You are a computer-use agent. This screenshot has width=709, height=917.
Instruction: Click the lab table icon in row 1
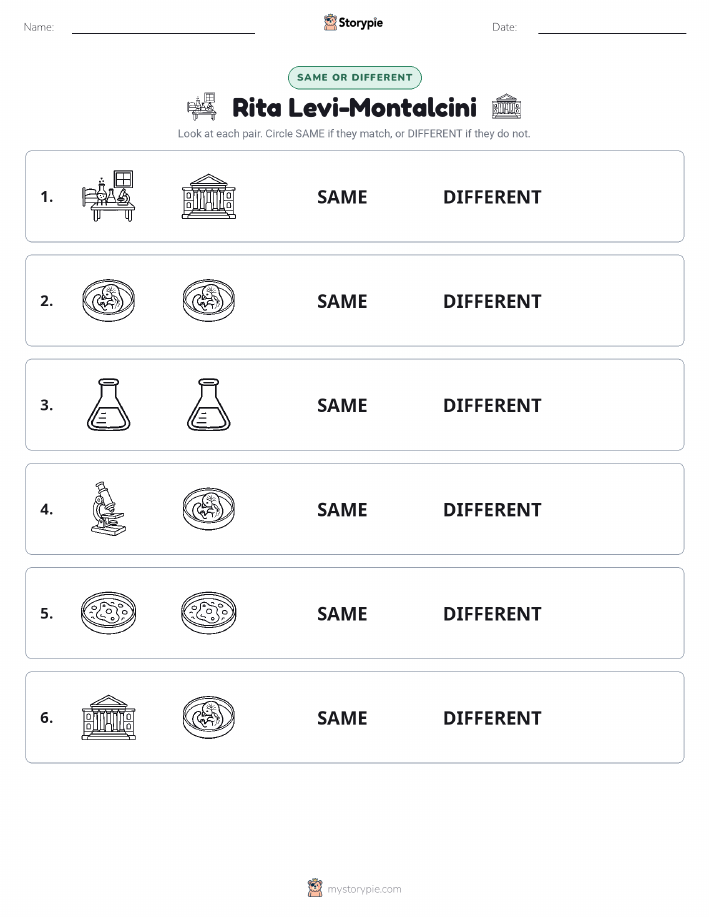[108, 196]
